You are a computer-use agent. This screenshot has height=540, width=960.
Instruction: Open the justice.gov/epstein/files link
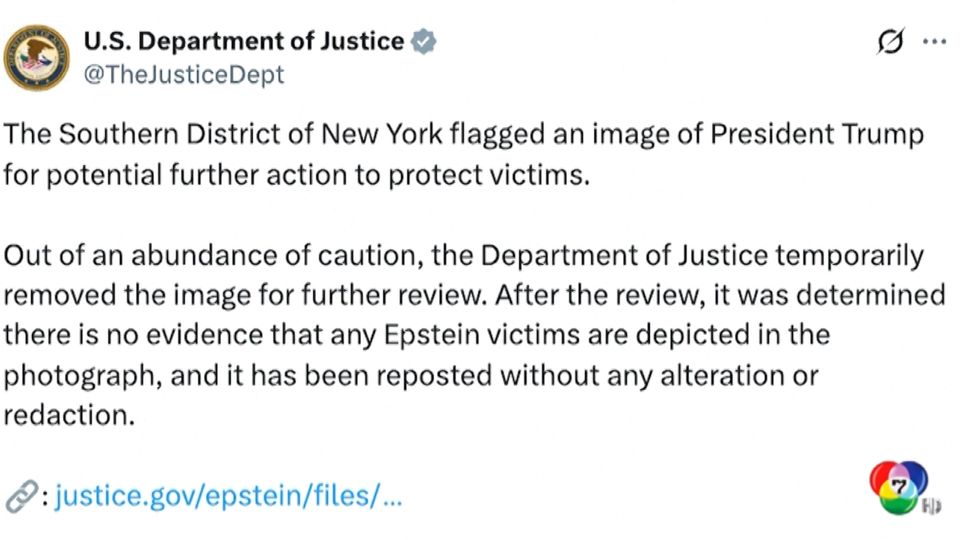228,495
